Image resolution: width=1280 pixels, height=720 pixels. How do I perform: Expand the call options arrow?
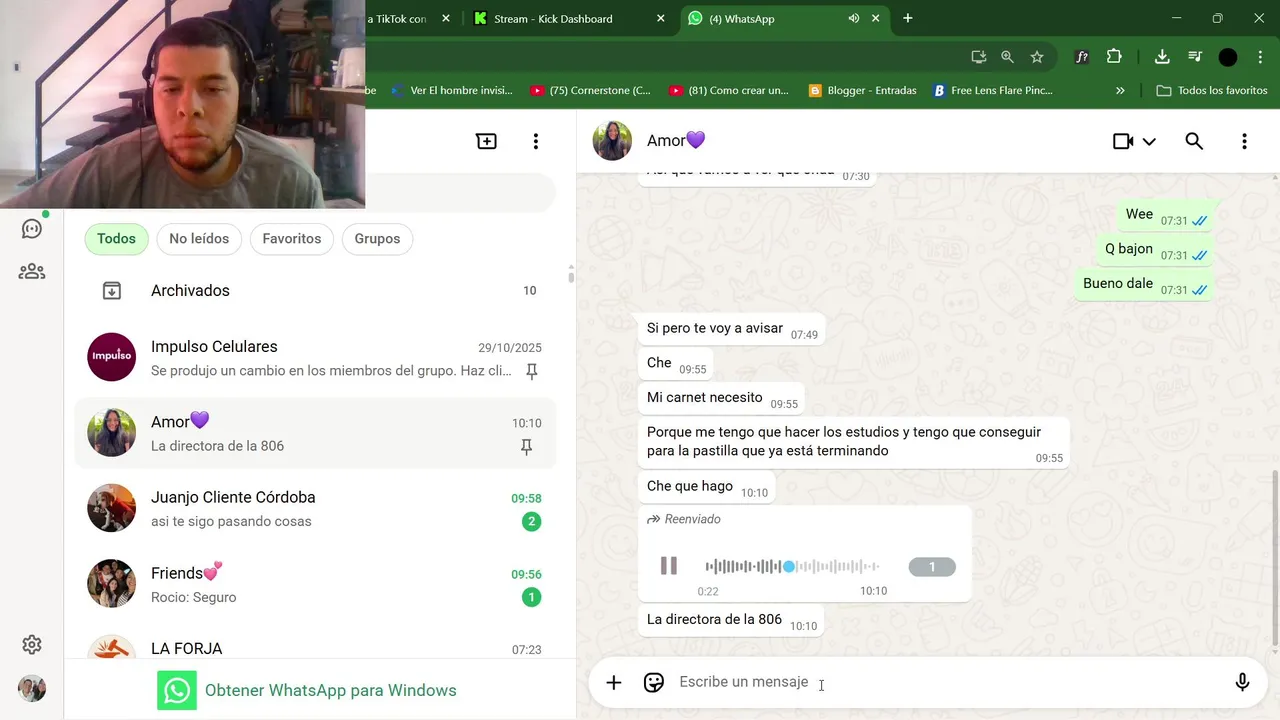[x=1149, y=142]
